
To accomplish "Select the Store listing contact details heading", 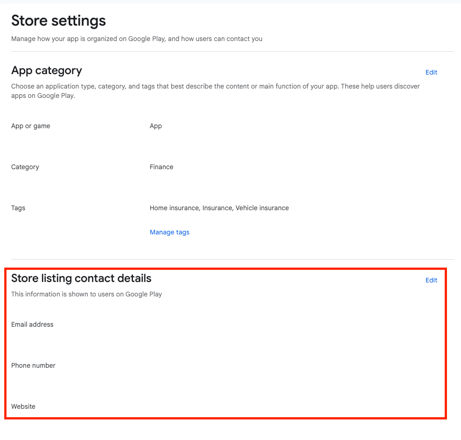I will [x=81, y=278].
